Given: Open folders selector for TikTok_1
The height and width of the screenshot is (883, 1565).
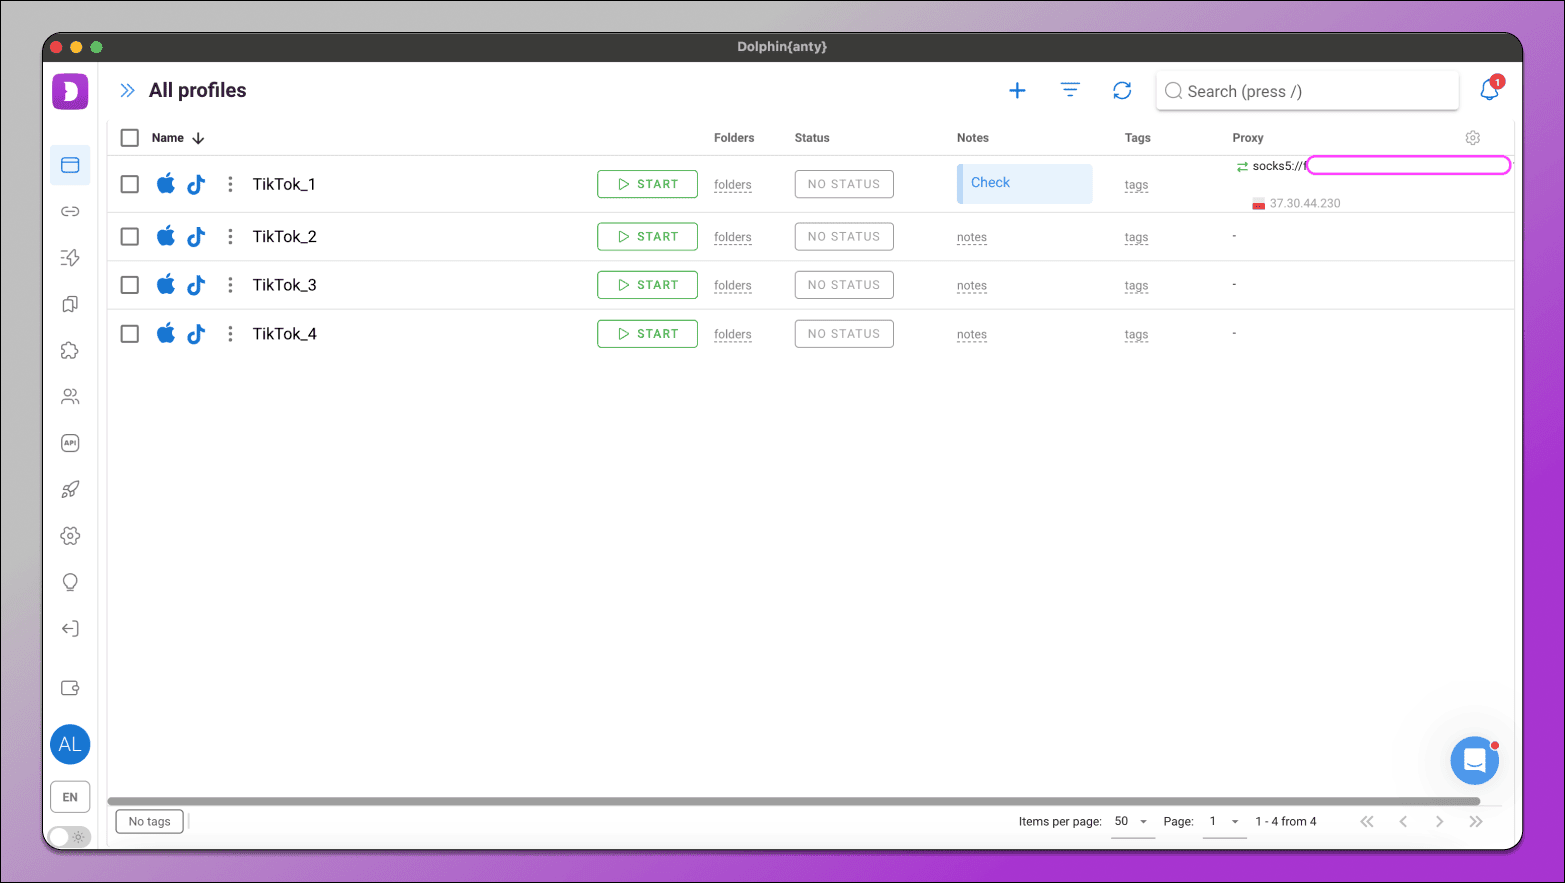Looking at the screenshot, I should tap(733, 185).
